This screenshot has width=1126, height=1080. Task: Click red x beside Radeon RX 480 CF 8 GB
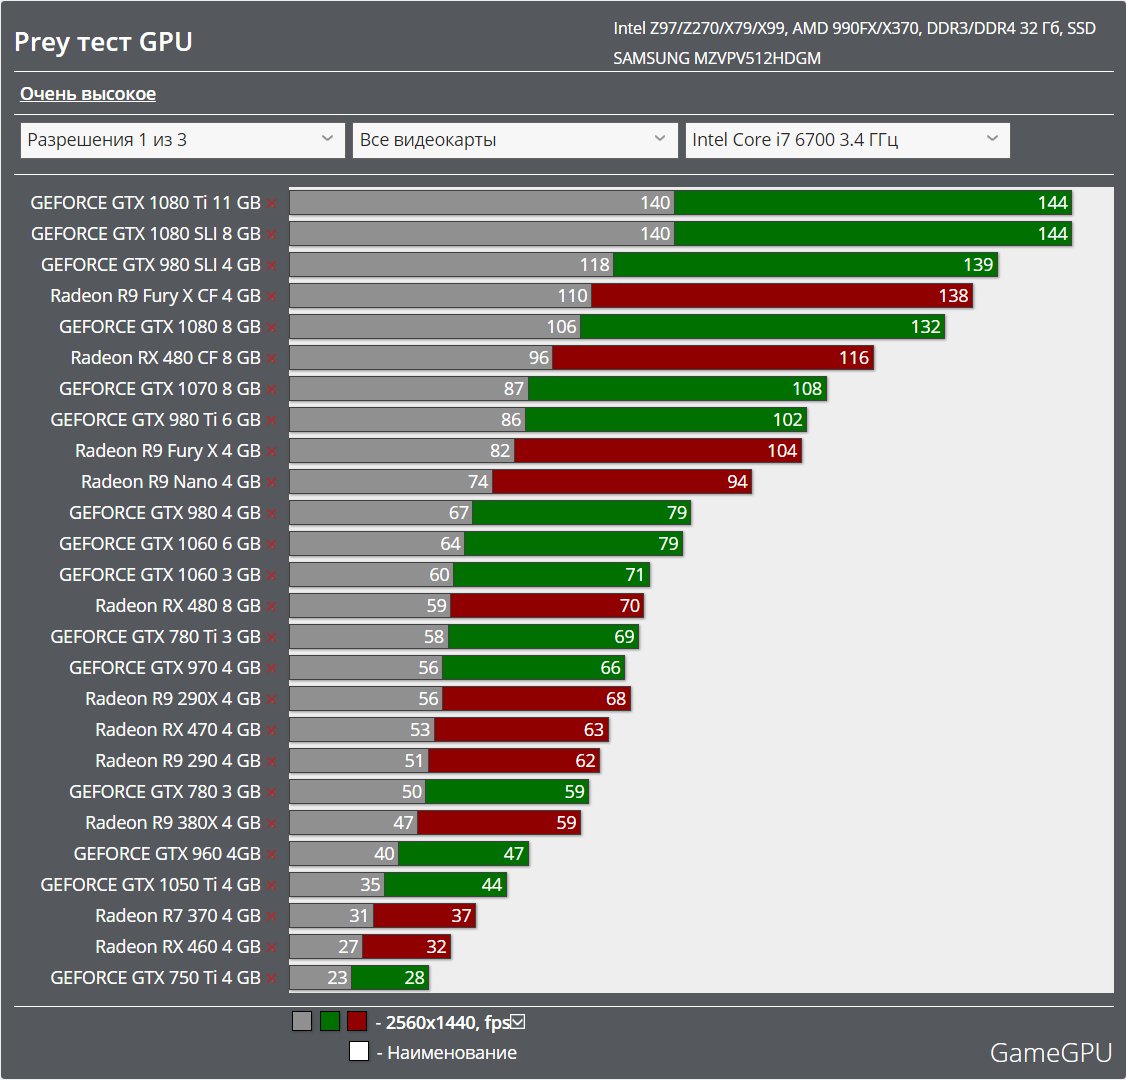point(271,358)
